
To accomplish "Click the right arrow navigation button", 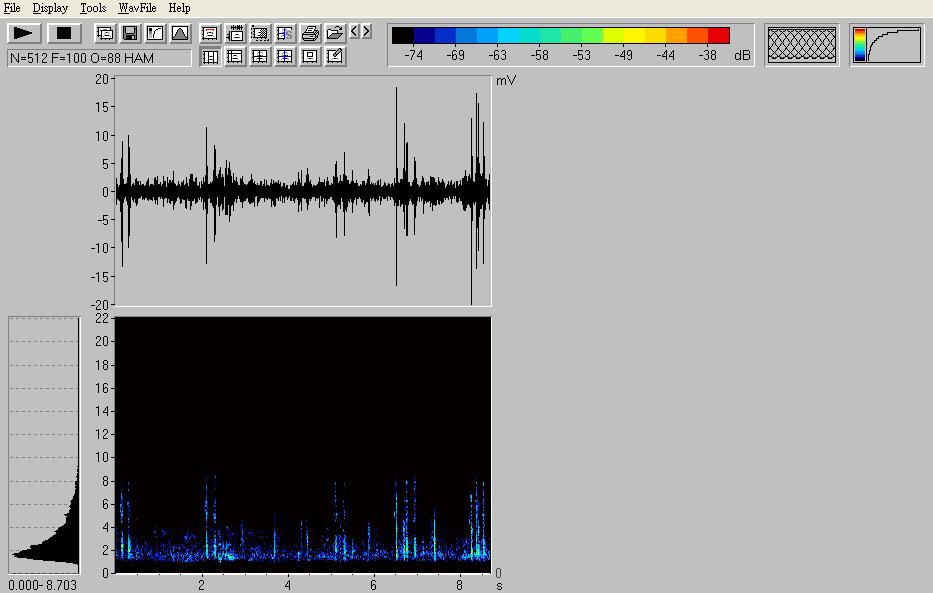I will tap(367, 32).
